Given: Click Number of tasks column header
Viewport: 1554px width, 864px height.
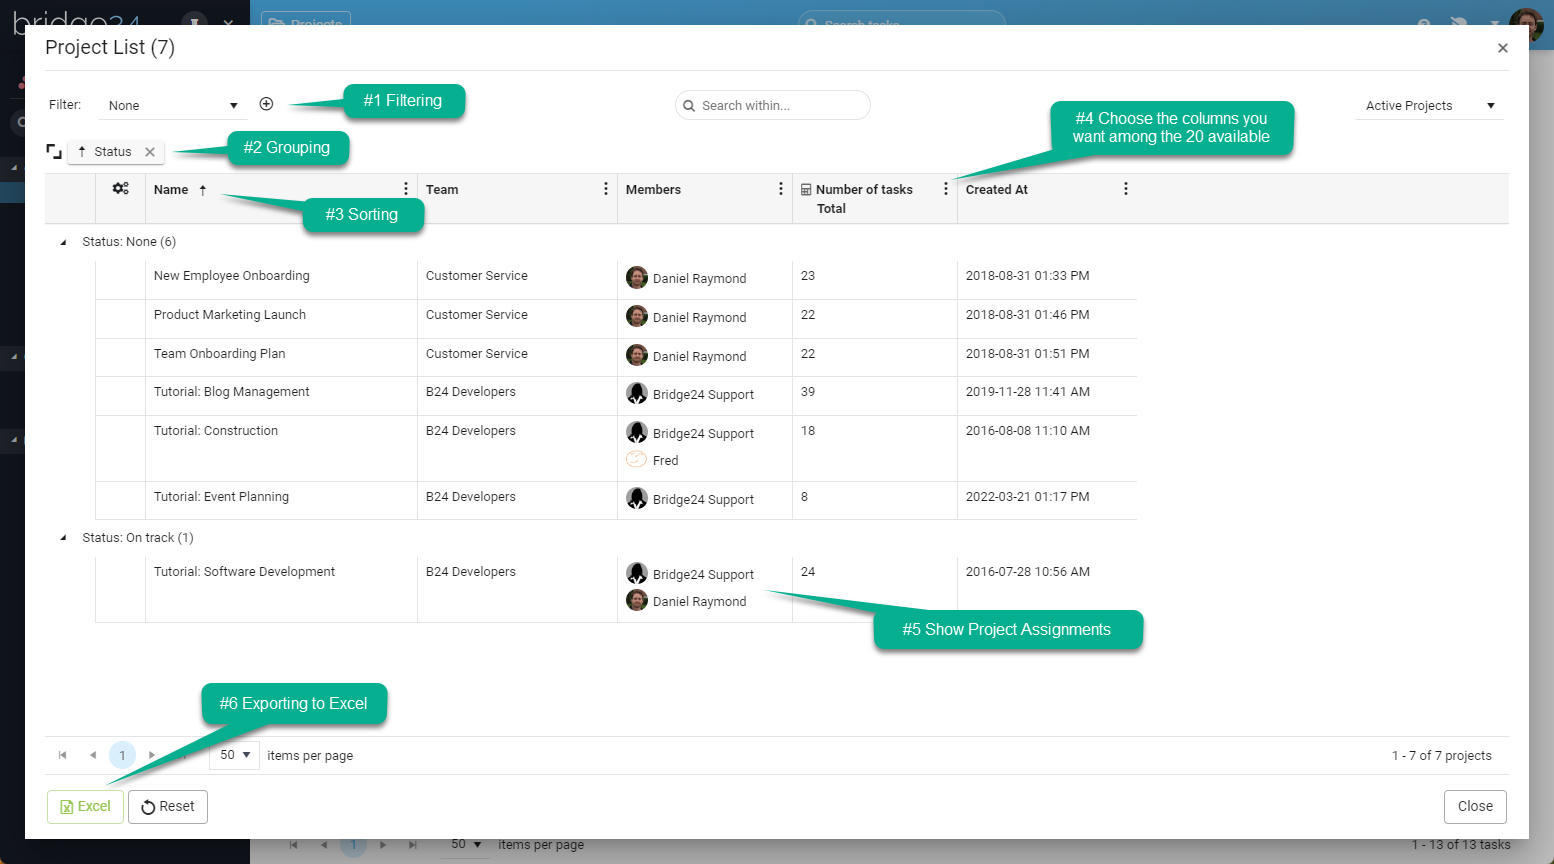Looking at the screenshot, I should point(864,190).
